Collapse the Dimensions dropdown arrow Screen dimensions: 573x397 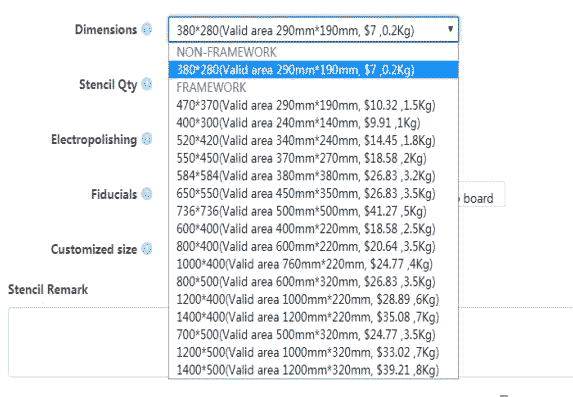[451, 29]
